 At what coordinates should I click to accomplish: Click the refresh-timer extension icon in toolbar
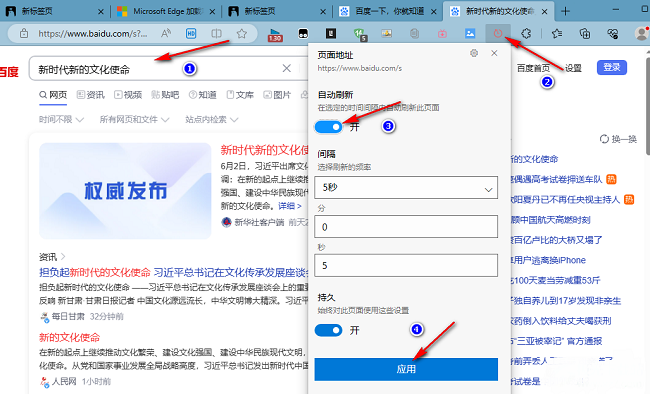point(498,33)
